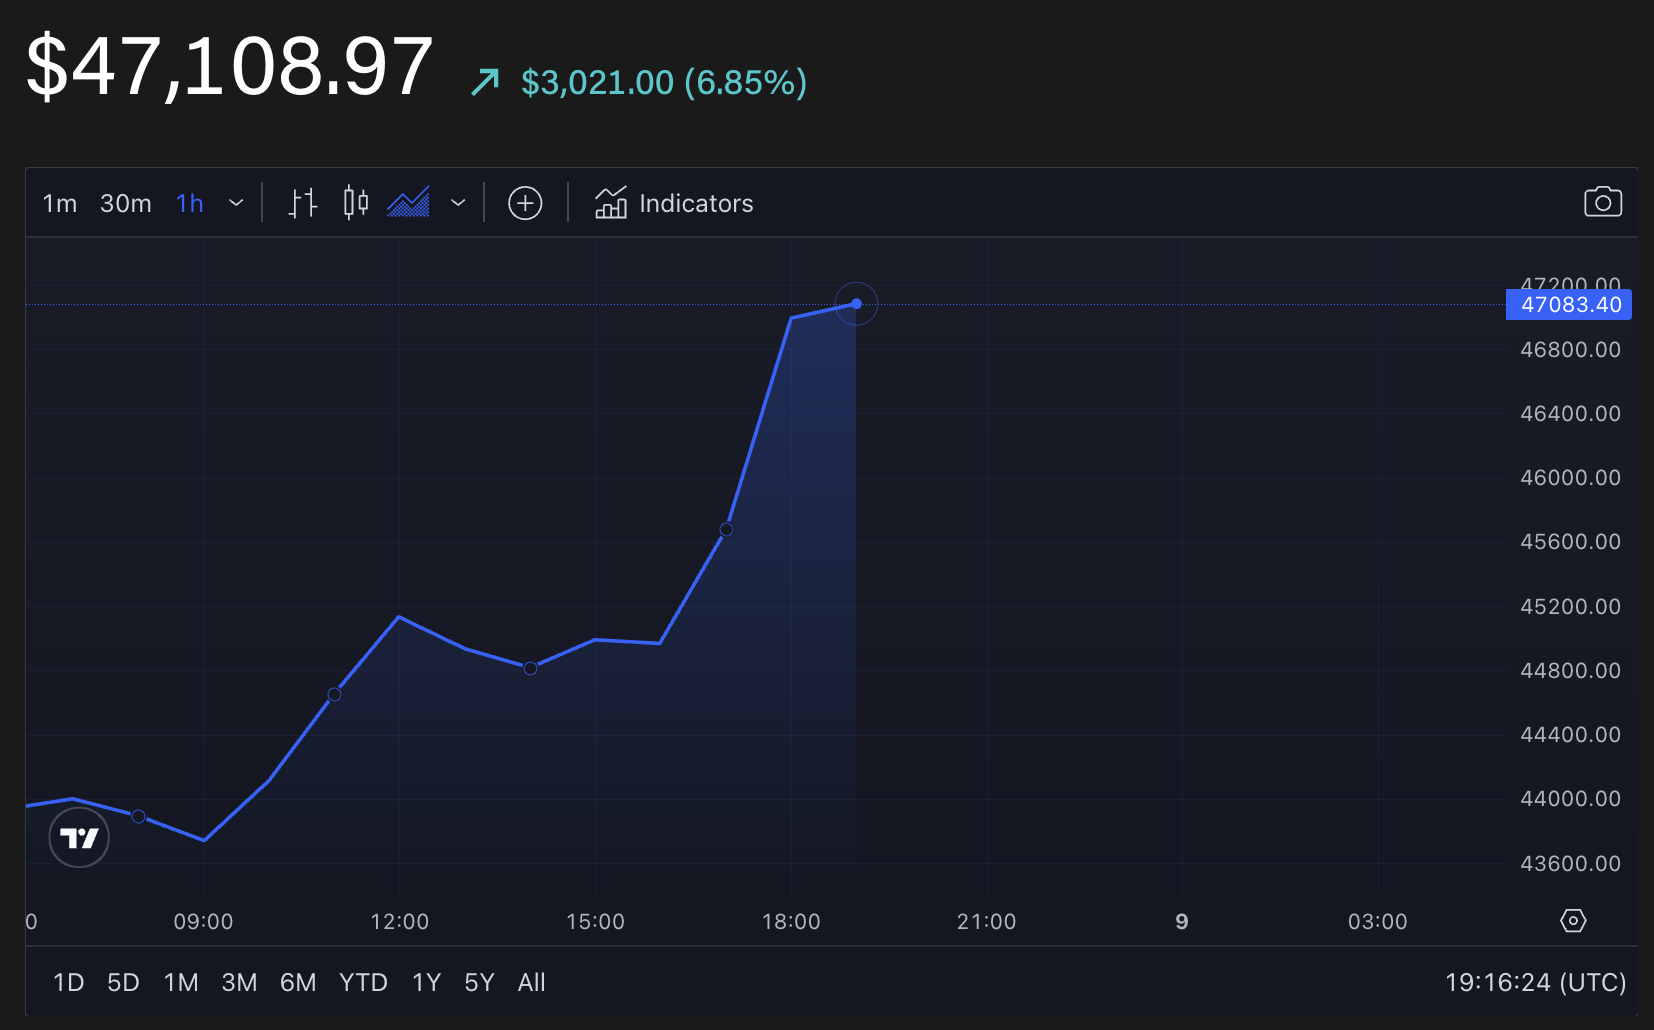Viewport: 1654px width, 1030px height.
Task: Open the interval dropdown next to 1h
Action: [x=236, y=203]
